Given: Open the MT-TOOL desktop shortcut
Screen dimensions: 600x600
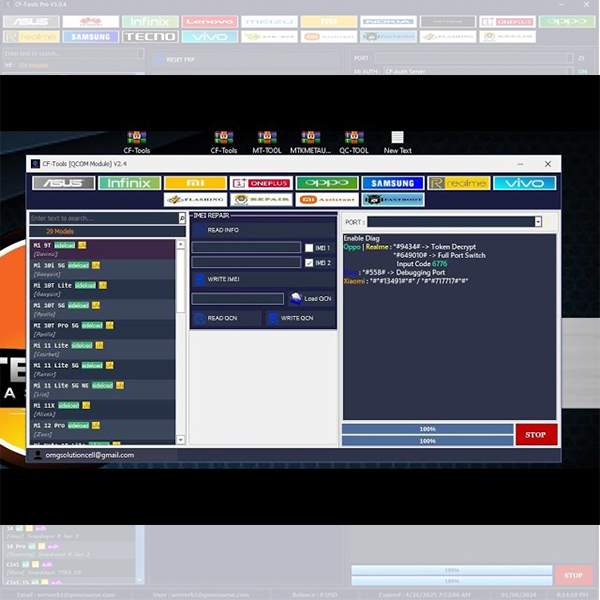Looking at the screenshot, I should (x=267, y=141).
